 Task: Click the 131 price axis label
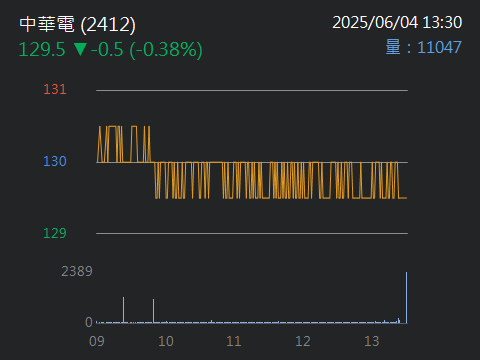coord(55,89)
